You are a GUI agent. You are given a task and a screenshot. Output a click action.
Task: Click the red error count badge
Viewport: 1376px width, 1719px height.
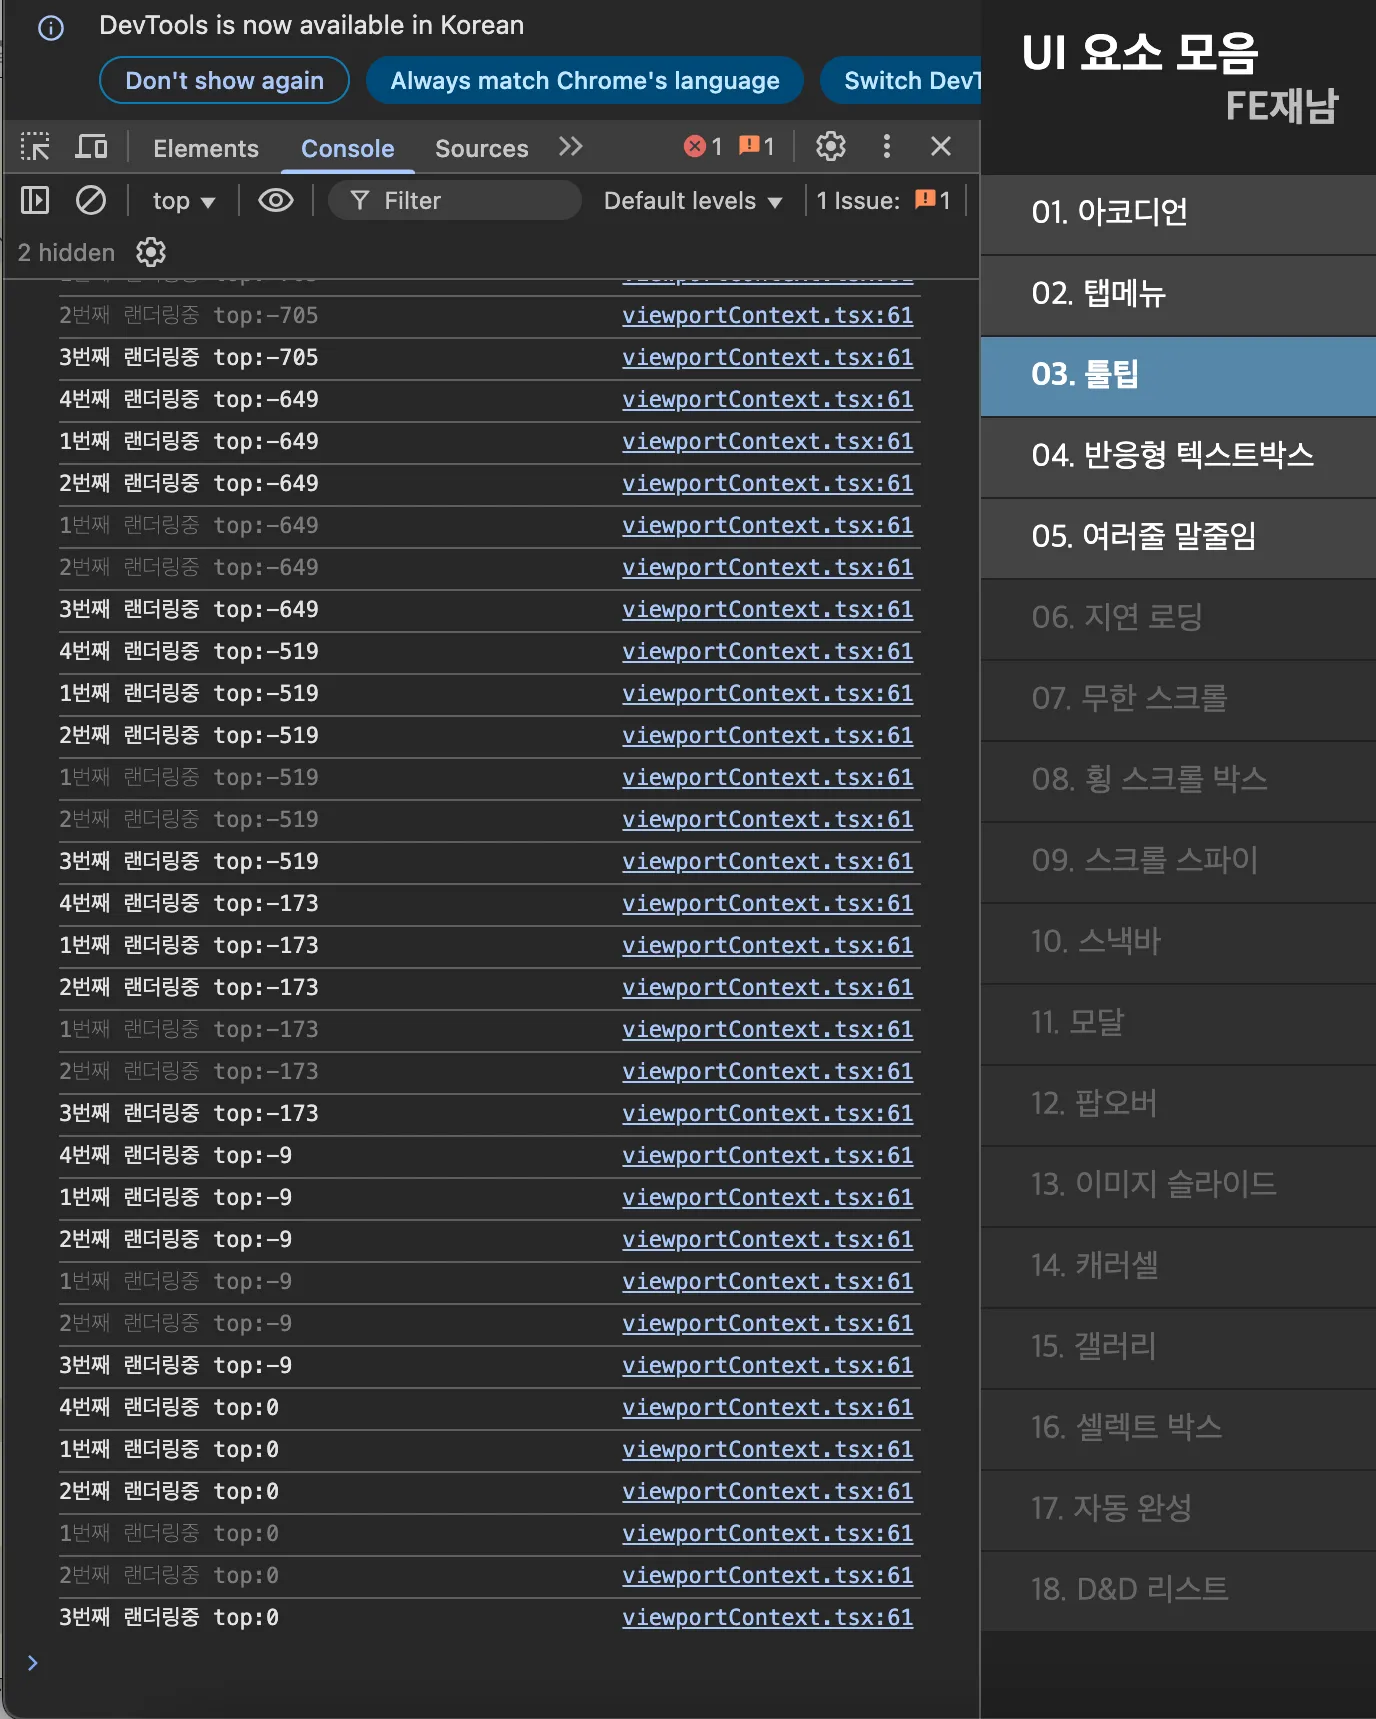tap(703, 147)
